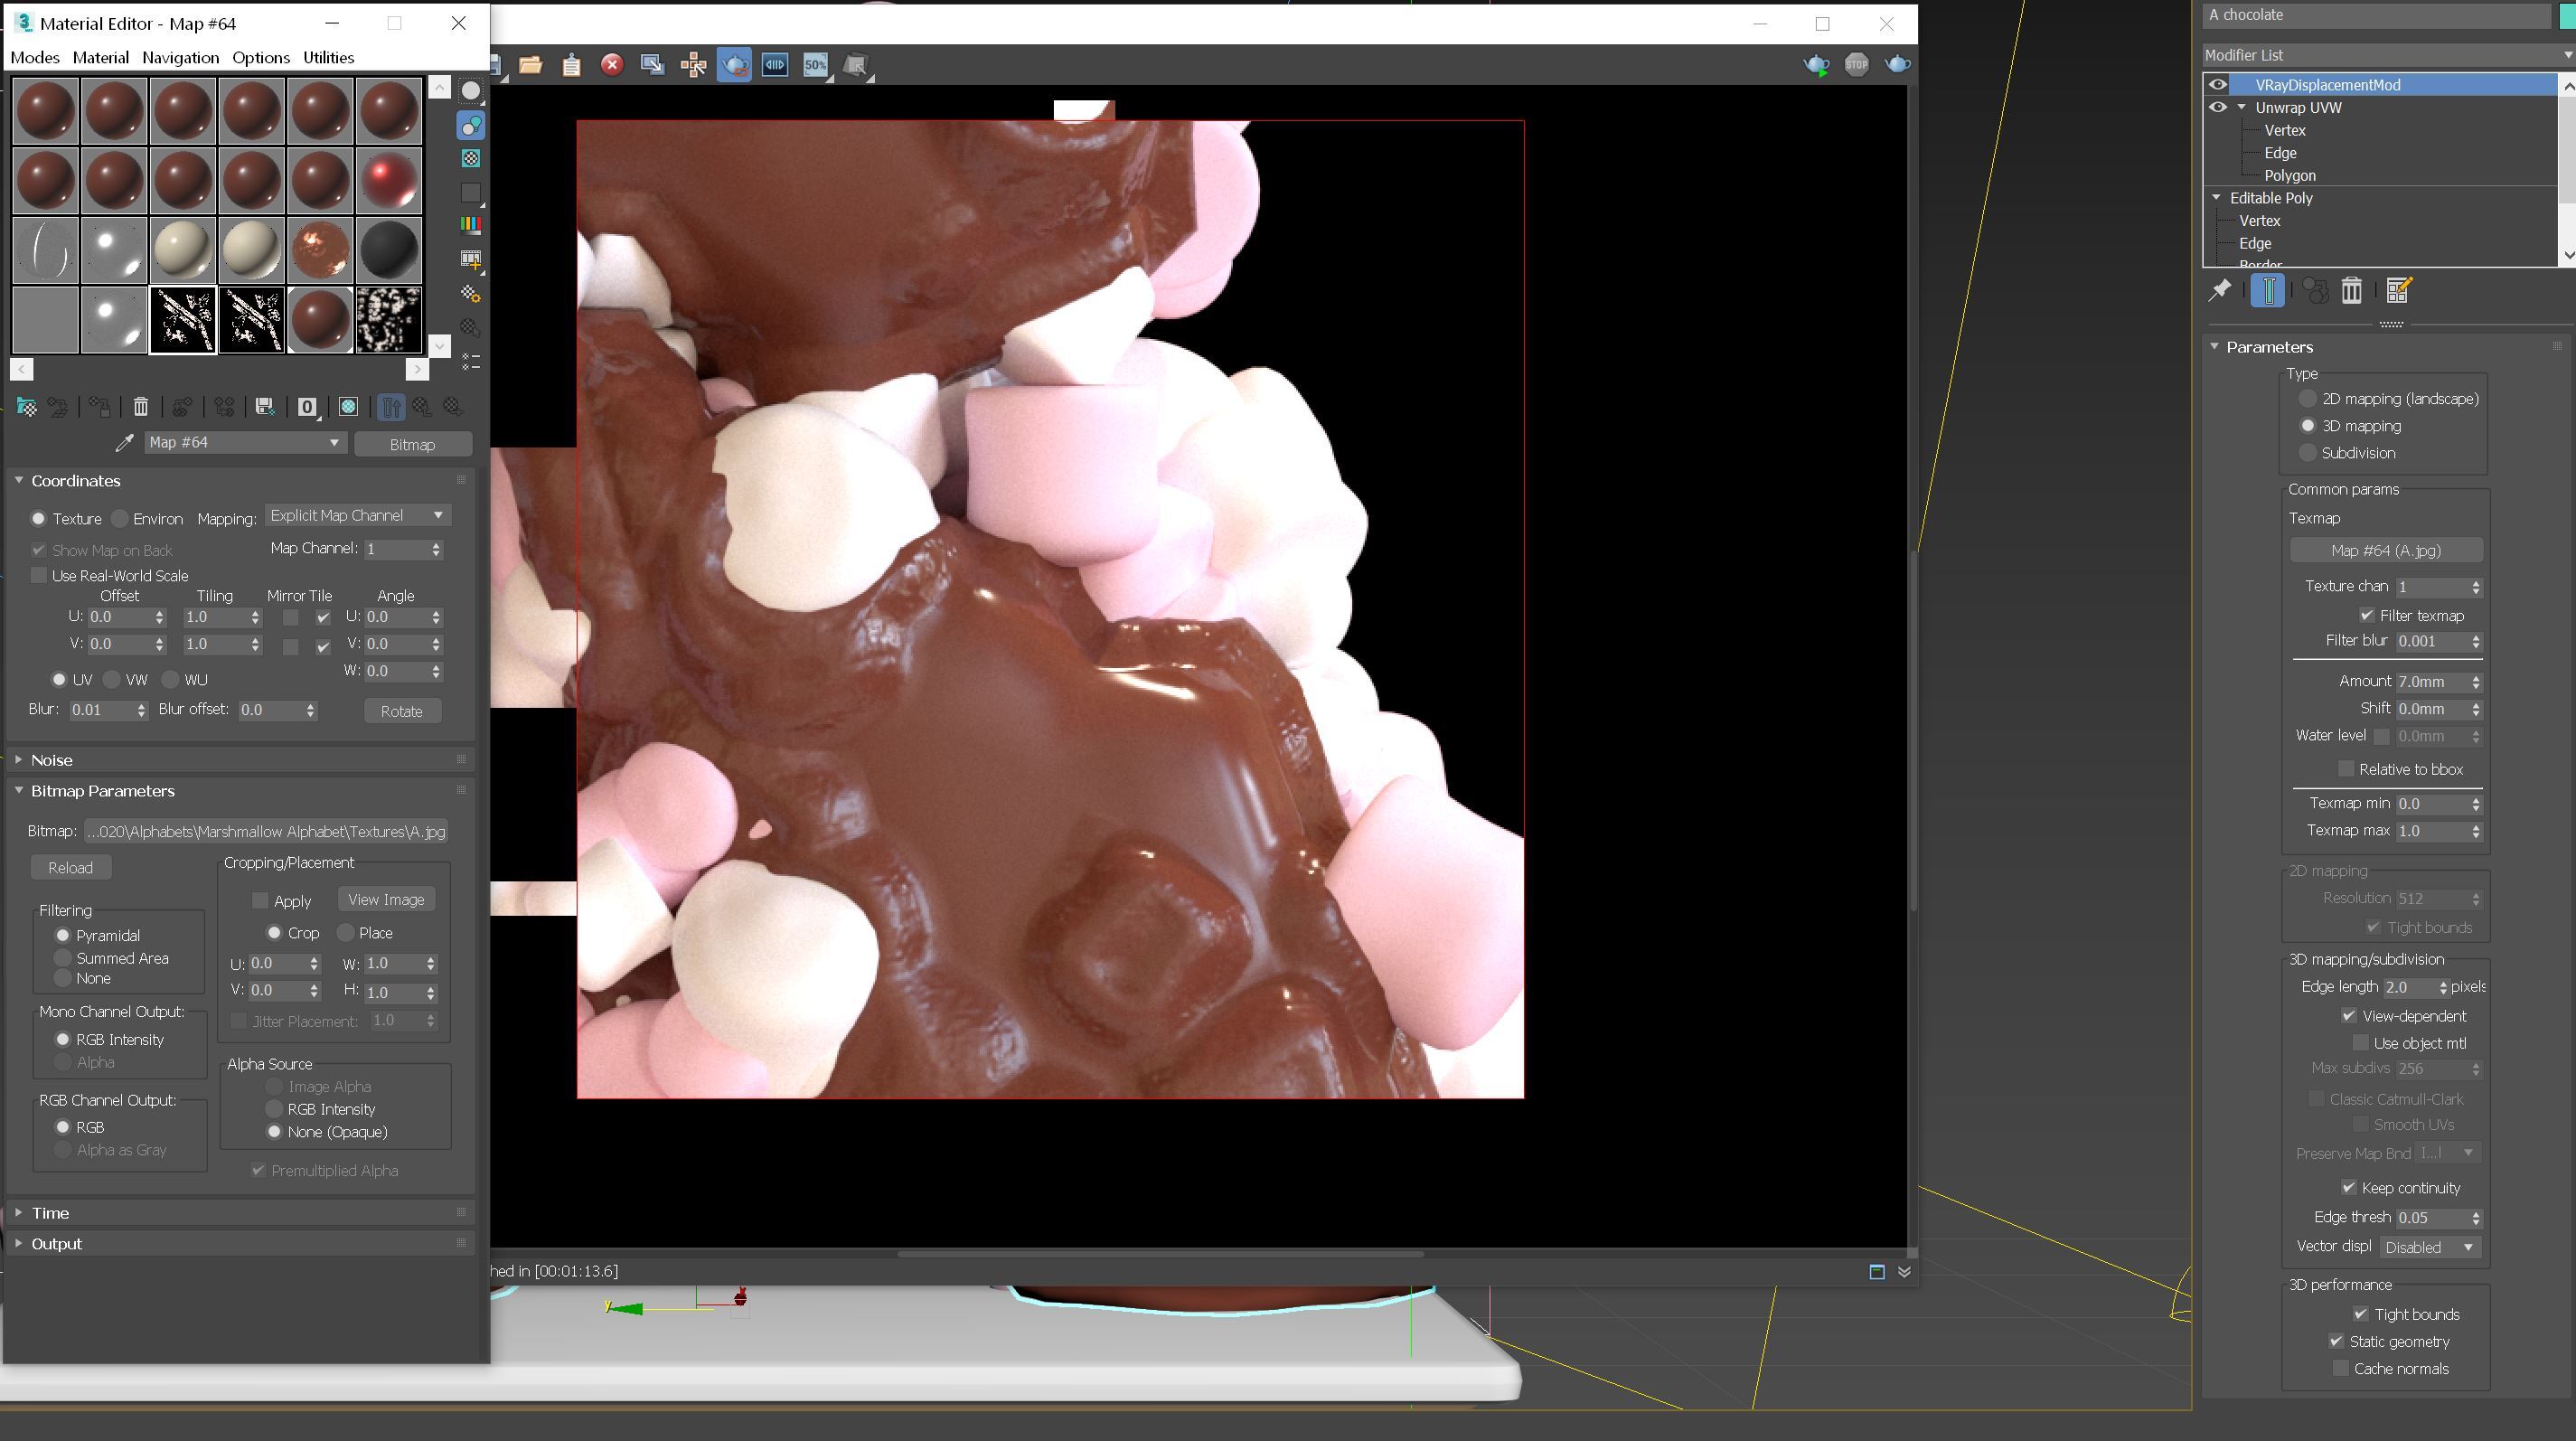Choose Summed Area filtering option

[x=62, y=958]
